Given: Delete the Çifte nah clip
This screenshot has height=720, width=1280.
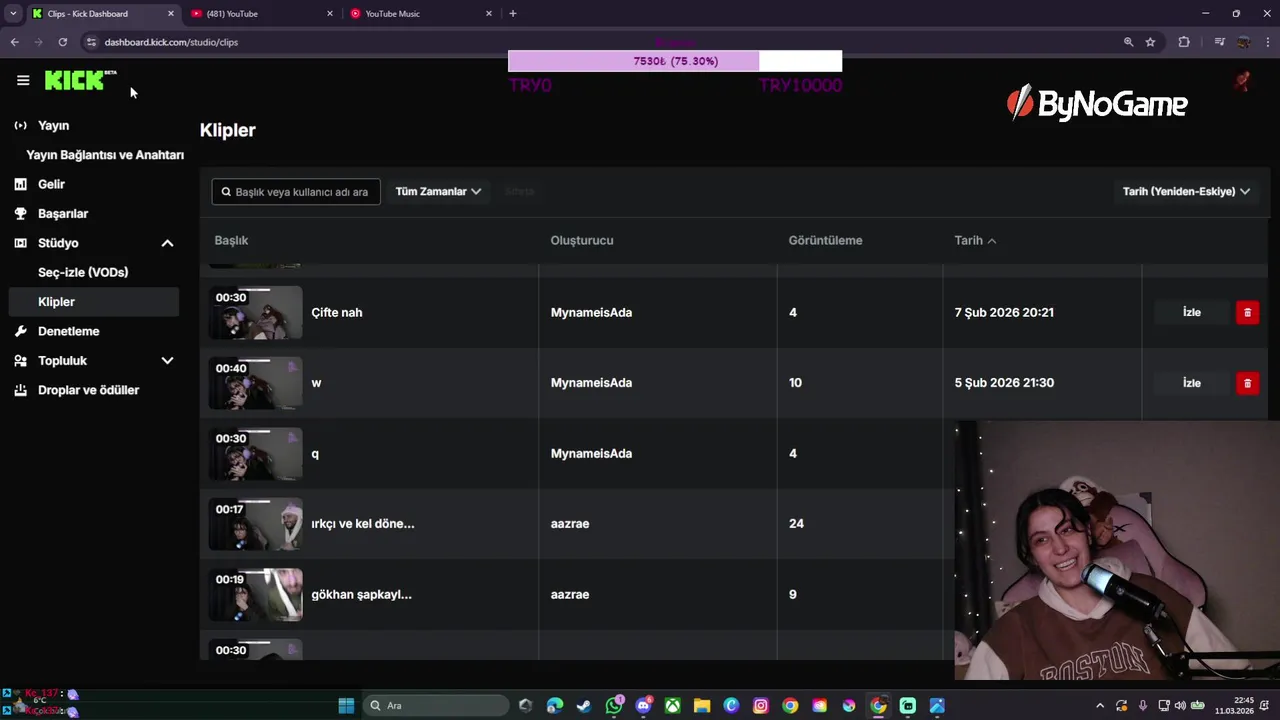Looking at the screenshot, I should (1247, 312).
